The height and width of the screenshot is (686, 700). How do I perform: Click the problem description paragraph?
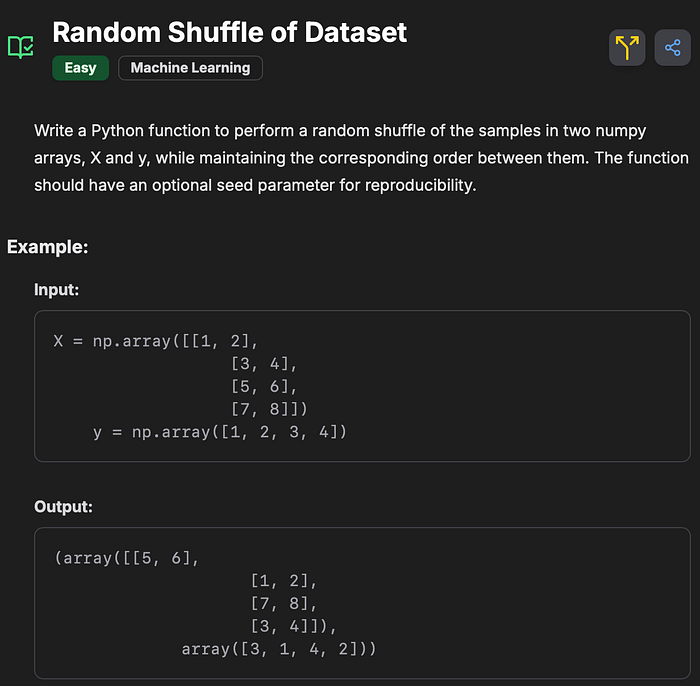[x=360, y=158]
